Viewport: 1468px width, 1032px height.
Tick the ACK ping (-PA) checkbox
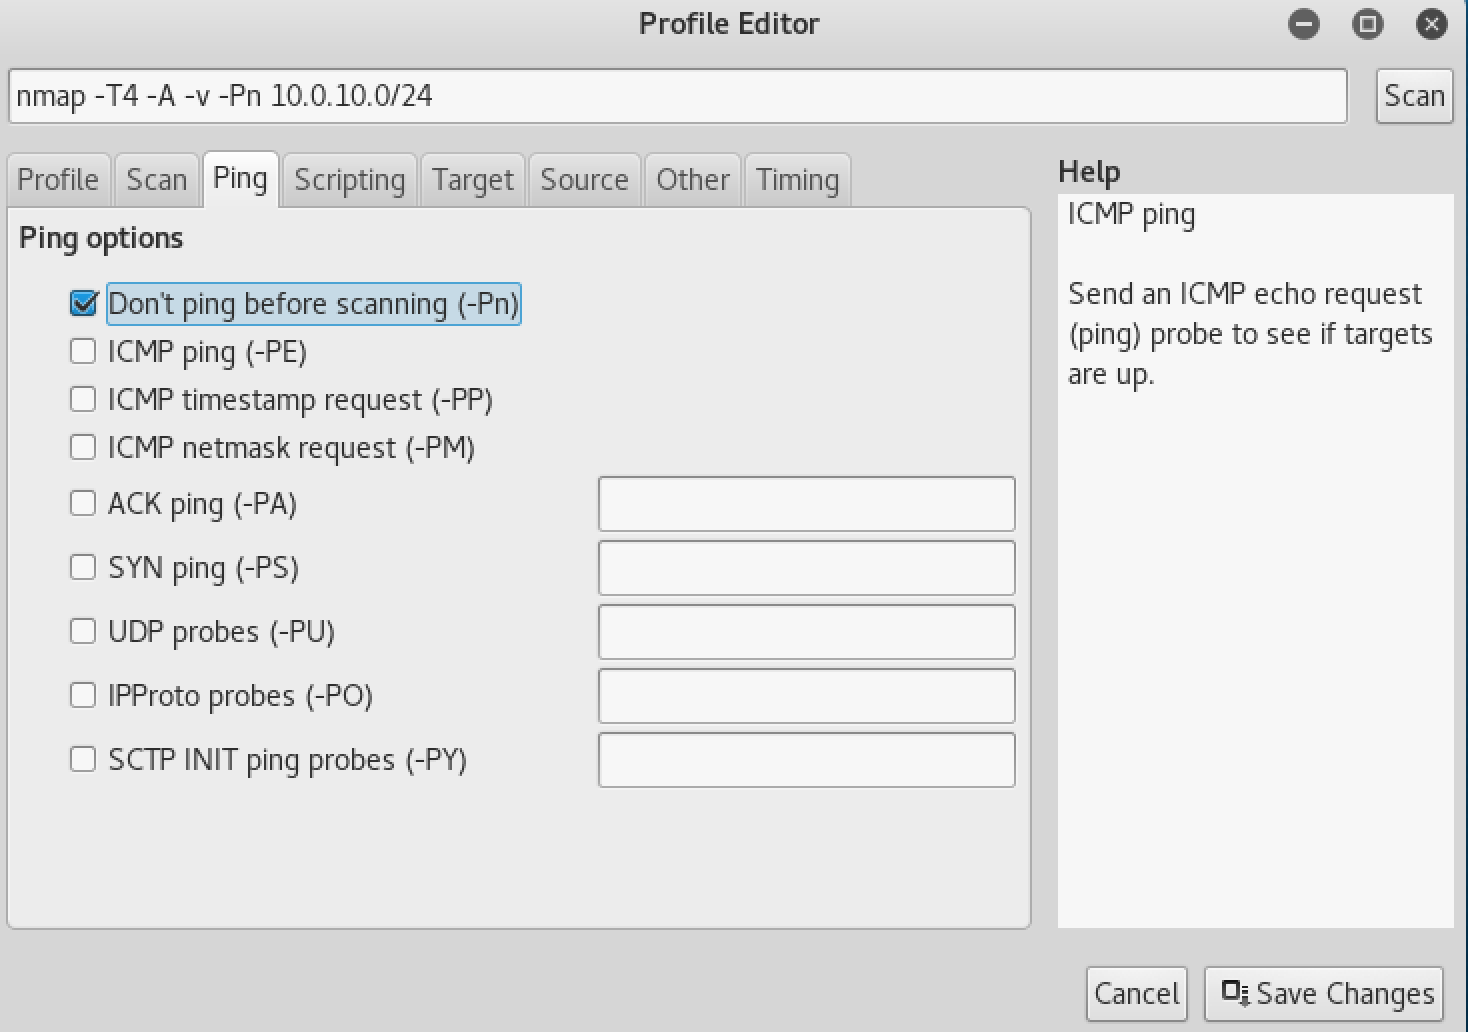pos(83,503)
